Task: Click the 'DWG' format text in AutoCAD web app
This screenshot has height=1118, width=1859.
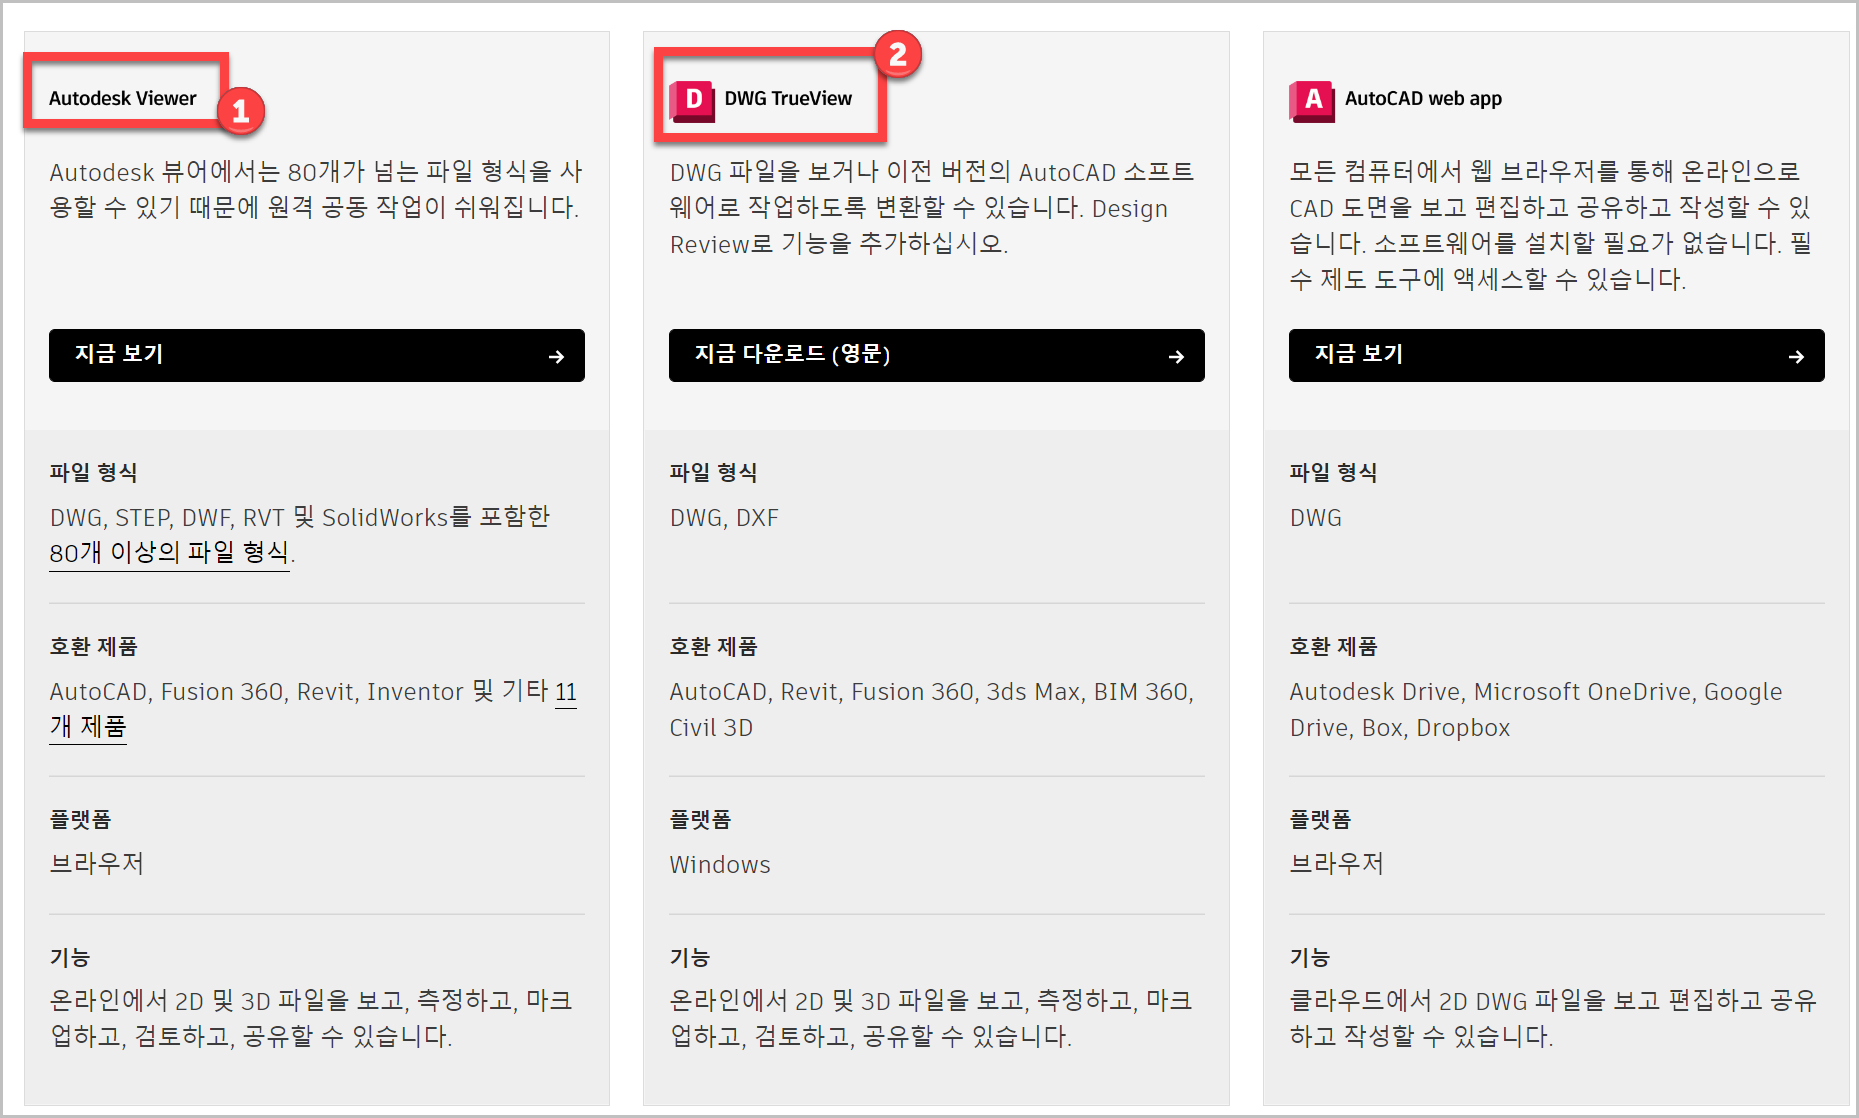Action: 1316,518
